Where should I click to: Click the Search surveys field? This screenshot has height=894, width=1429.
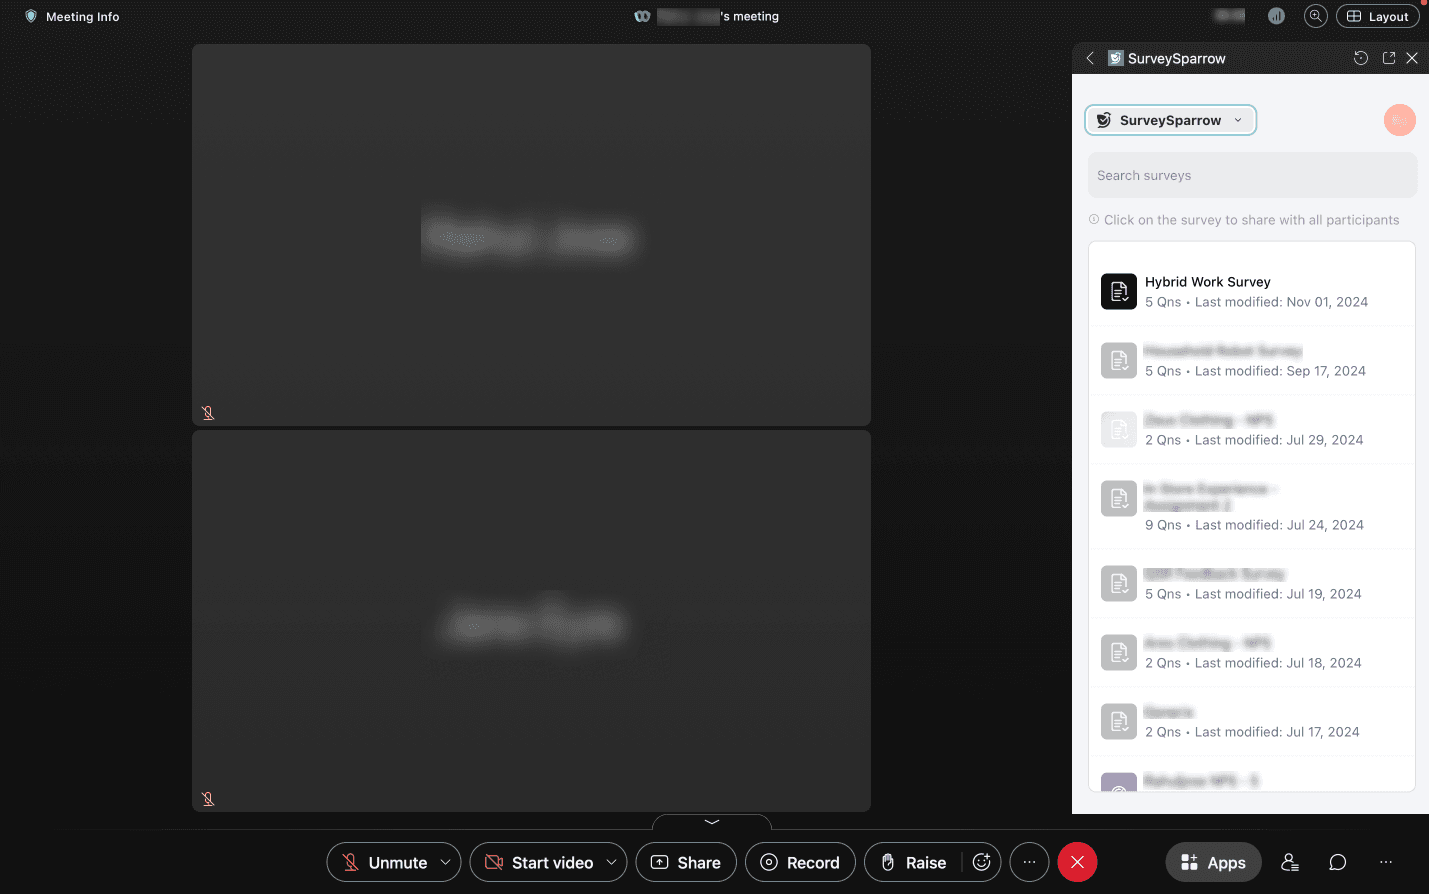click(1251, 175)
